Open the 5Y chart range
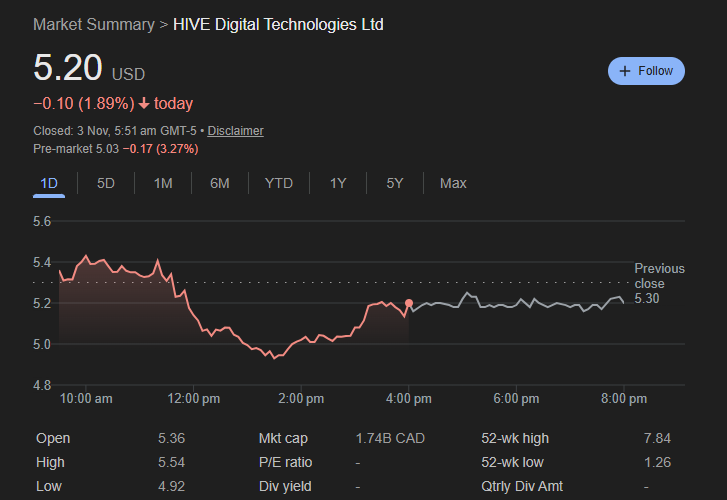Screen dimensions: 727x500 pos(395,183)
